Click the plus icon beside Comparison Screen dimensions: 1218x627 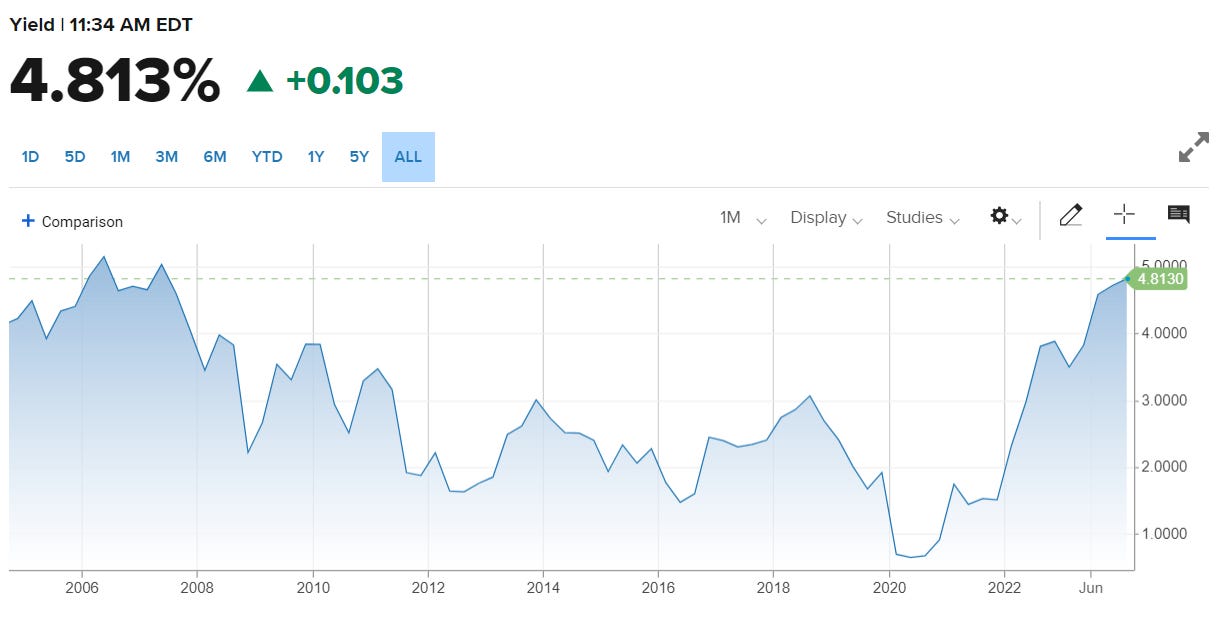[28, 221]
